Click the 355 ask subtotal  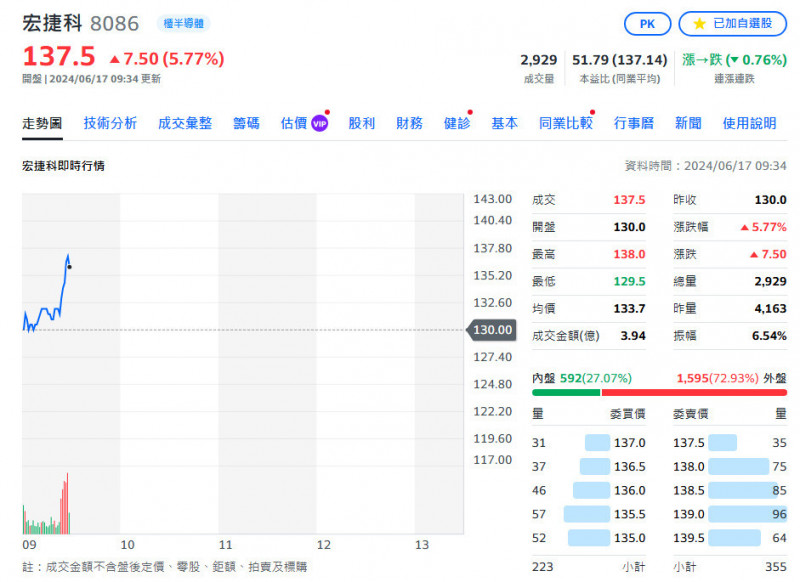pos(776,567)
